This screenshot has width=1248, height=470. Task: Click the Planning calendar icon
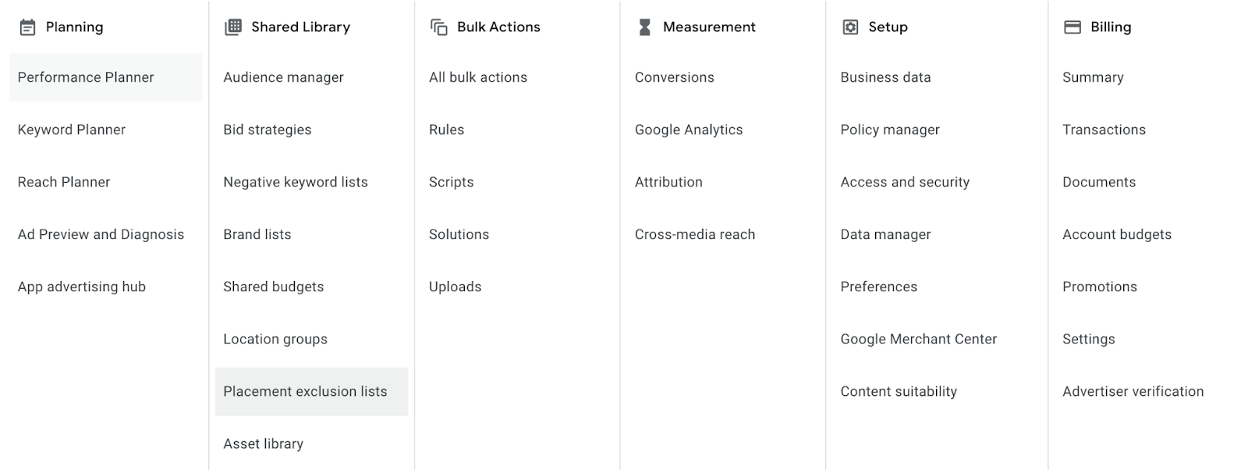[27, 27]
